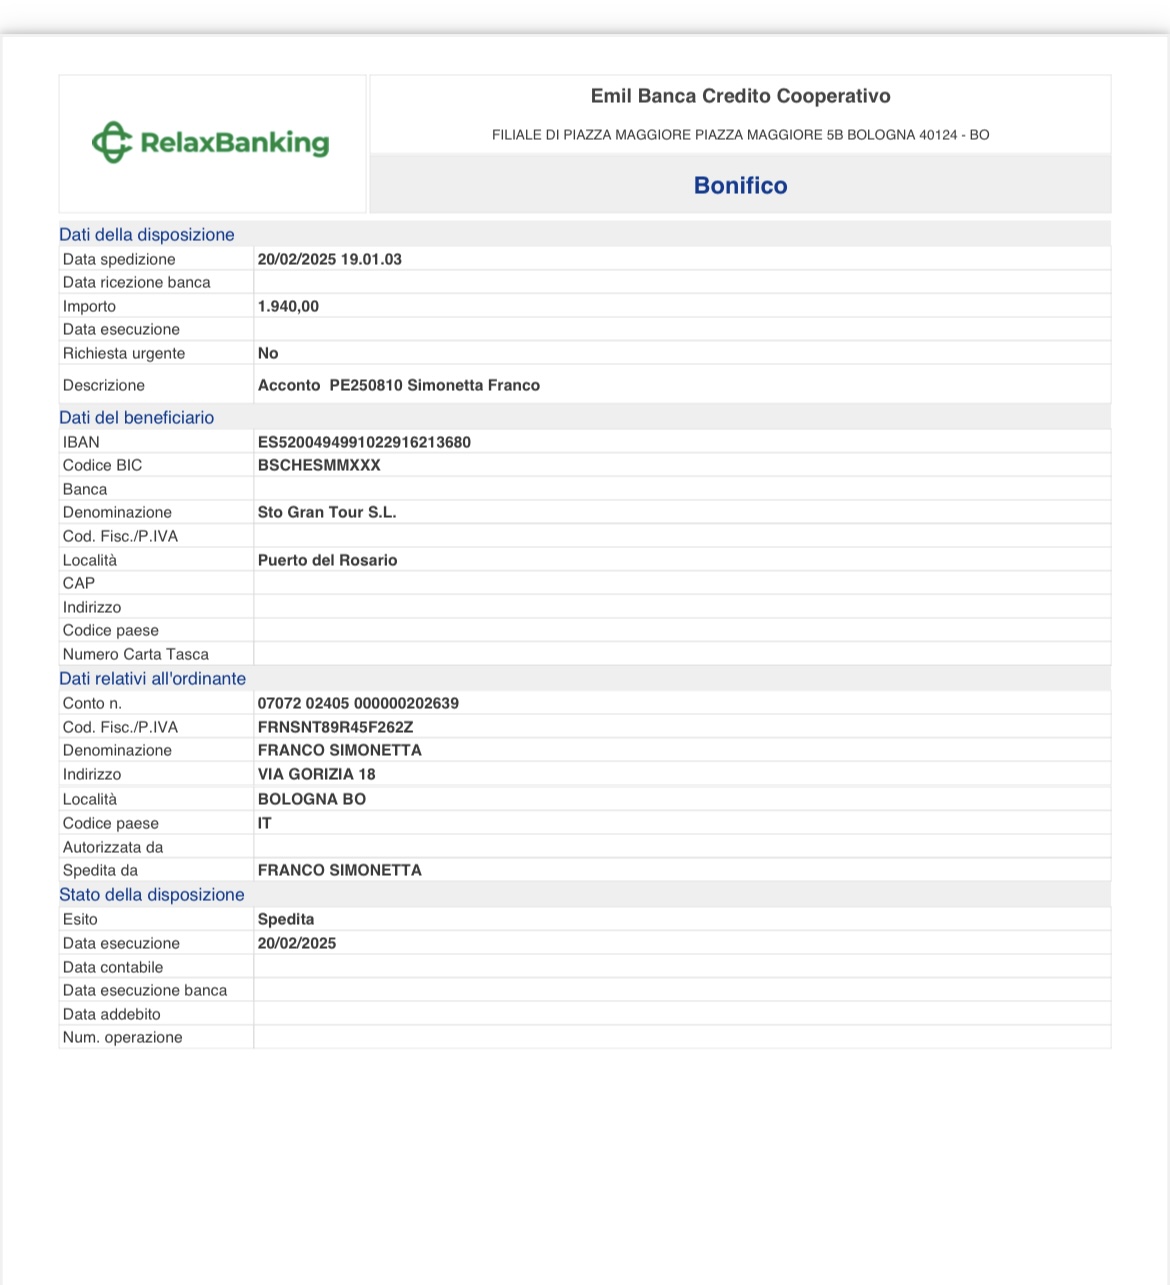Select the Bonifico title heading

tap(740, 185)
